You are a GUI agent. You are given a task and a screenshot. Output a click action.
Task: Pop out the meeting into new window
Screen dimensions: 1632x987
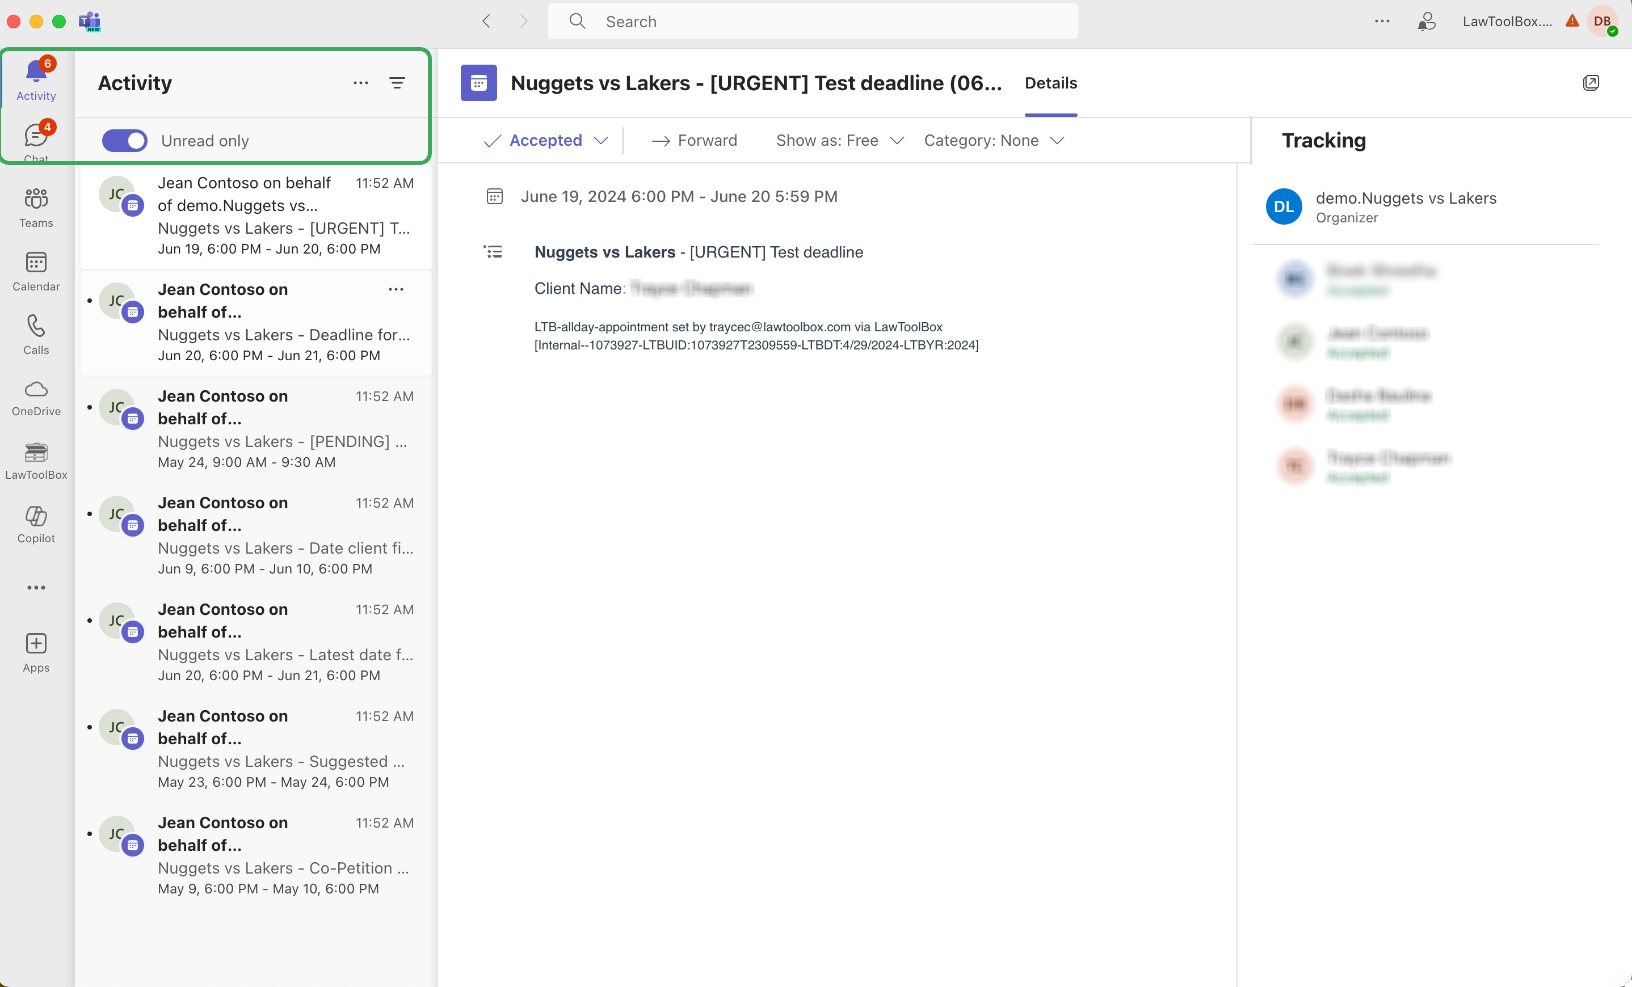click(x=1591, y=83)
